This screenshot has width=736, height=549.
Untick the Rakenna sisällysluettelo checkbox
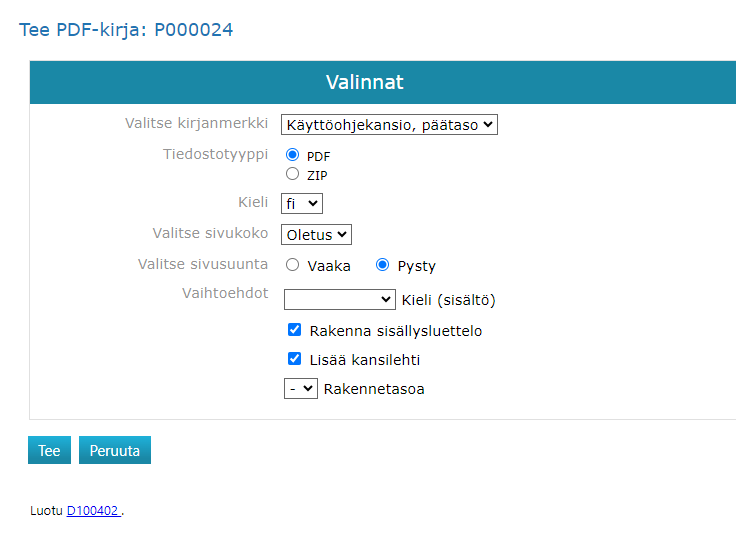[x=295, y=330]
